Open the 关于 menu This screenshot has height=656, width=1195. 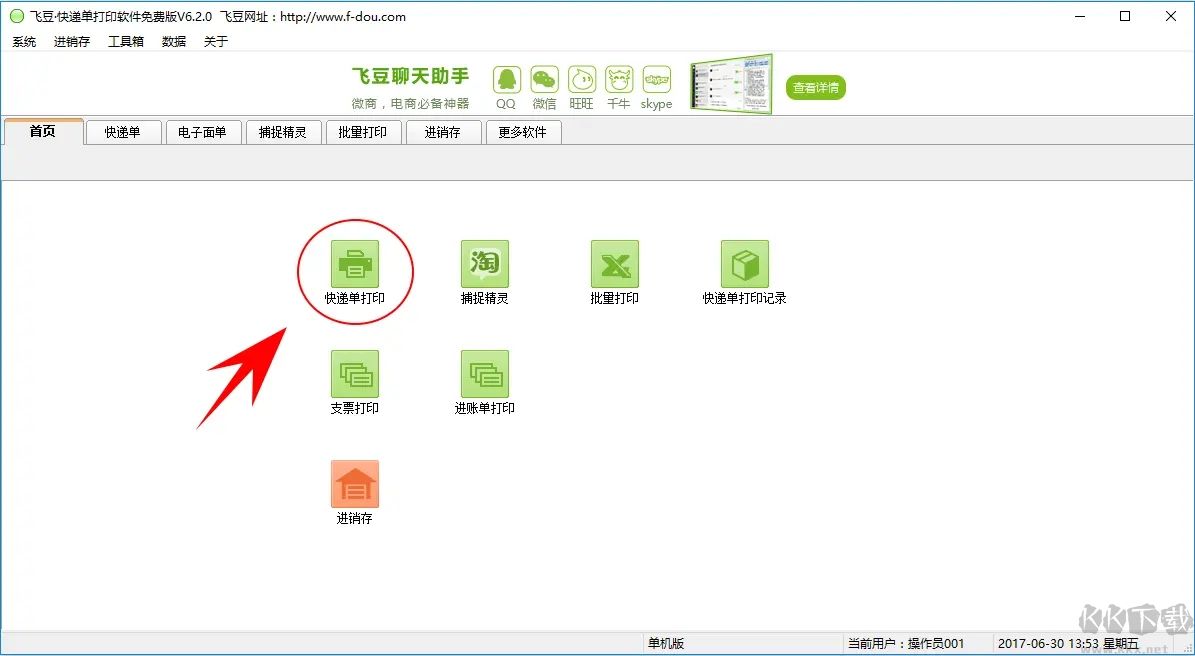click(x=216, y=42)
